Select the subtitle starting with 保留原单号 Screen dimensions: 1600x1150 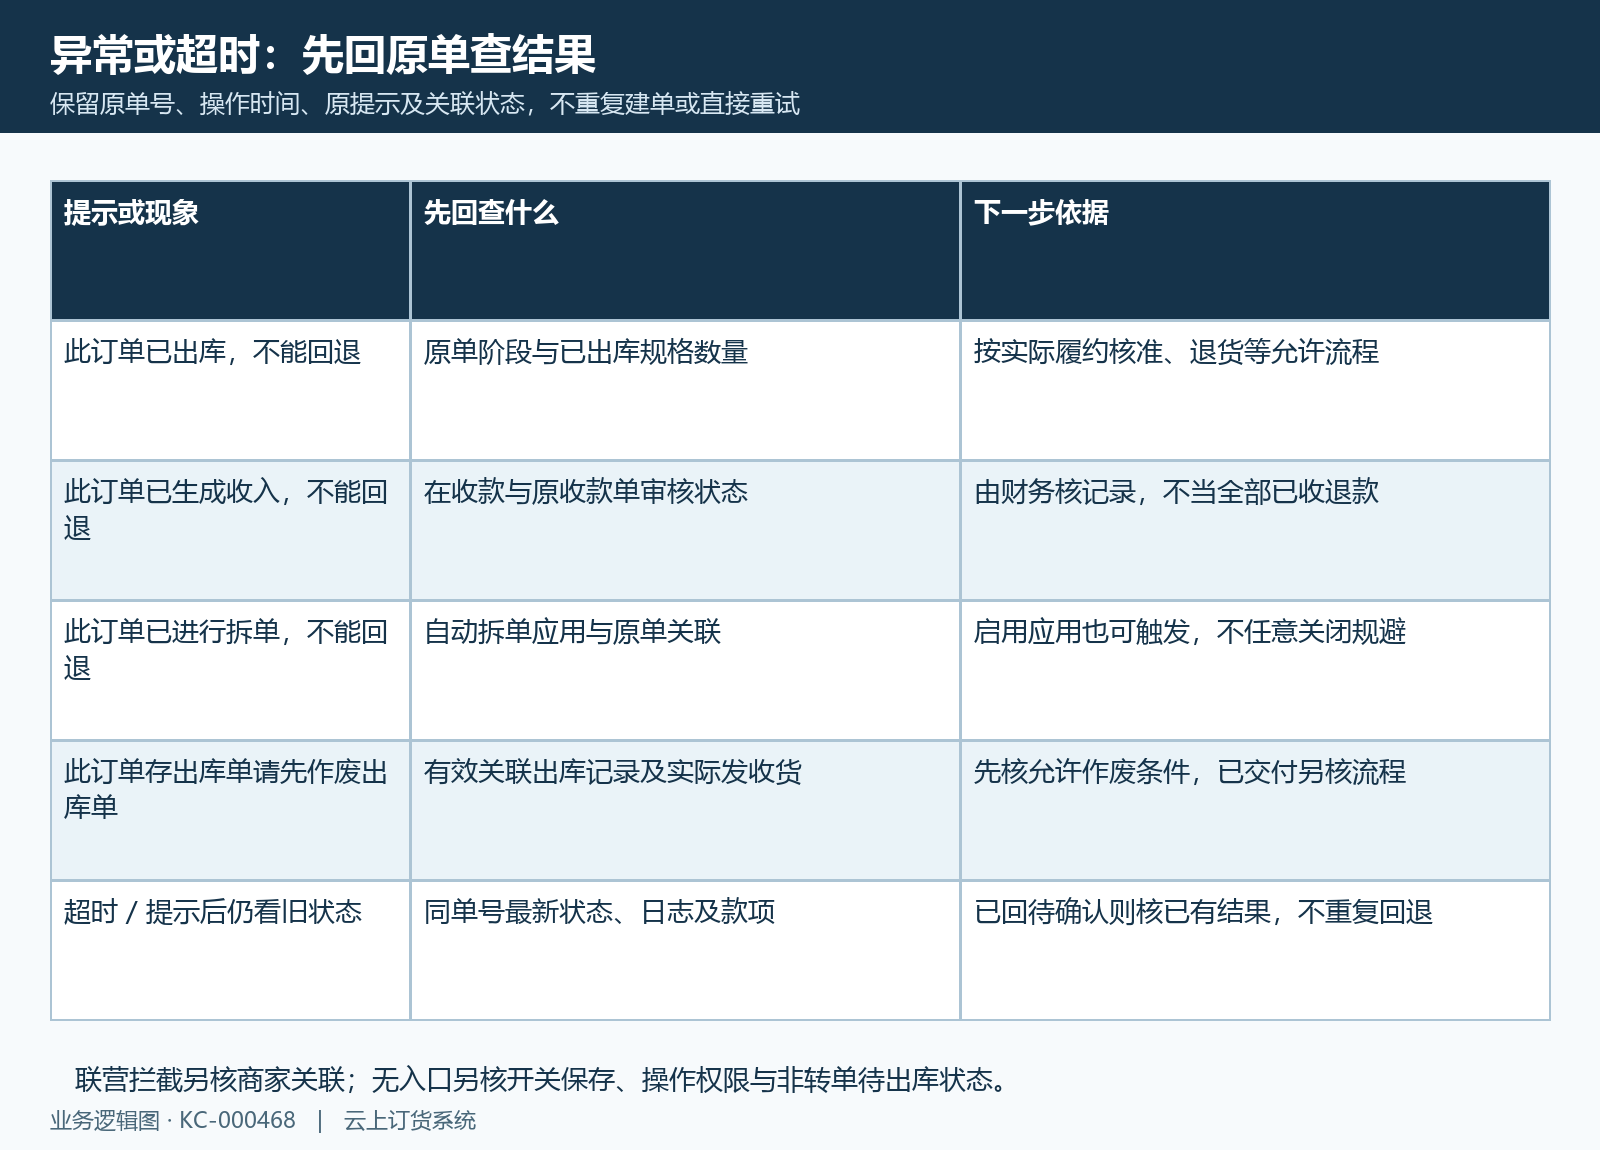pos(425,104)
